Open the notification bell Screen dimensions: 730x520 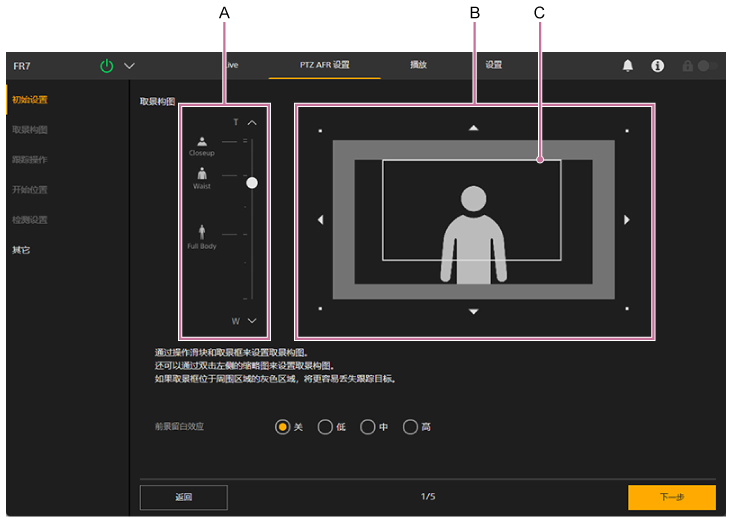[628, 66]
